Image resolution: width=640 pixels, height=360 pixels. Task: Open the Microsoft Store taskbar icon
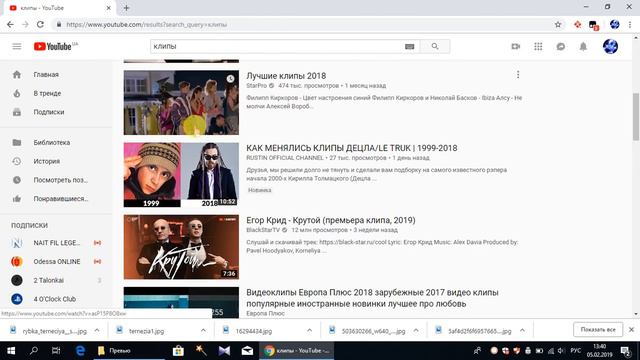coord(178,351)
